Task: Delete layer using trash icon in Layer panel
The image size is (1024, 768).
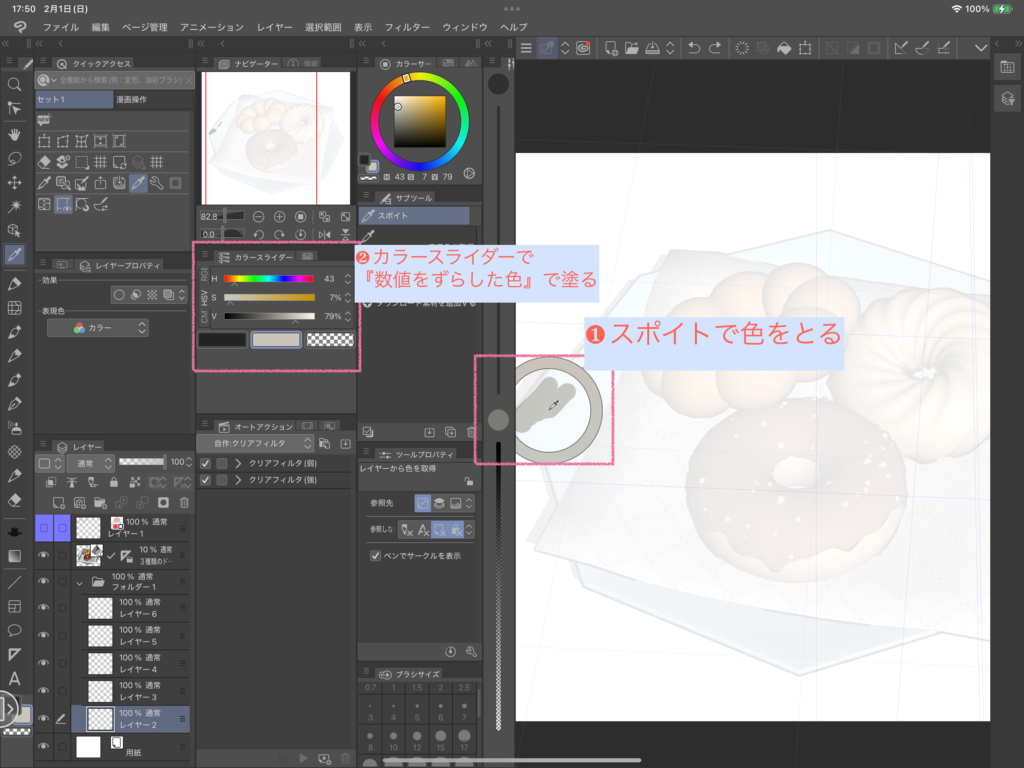Action: (x=183, y=503)
